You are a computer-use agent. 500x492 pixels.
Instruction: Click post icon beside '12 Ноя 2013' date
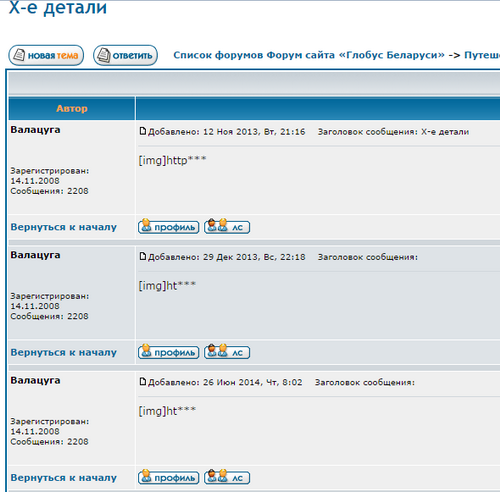click(x=143, y=131)
